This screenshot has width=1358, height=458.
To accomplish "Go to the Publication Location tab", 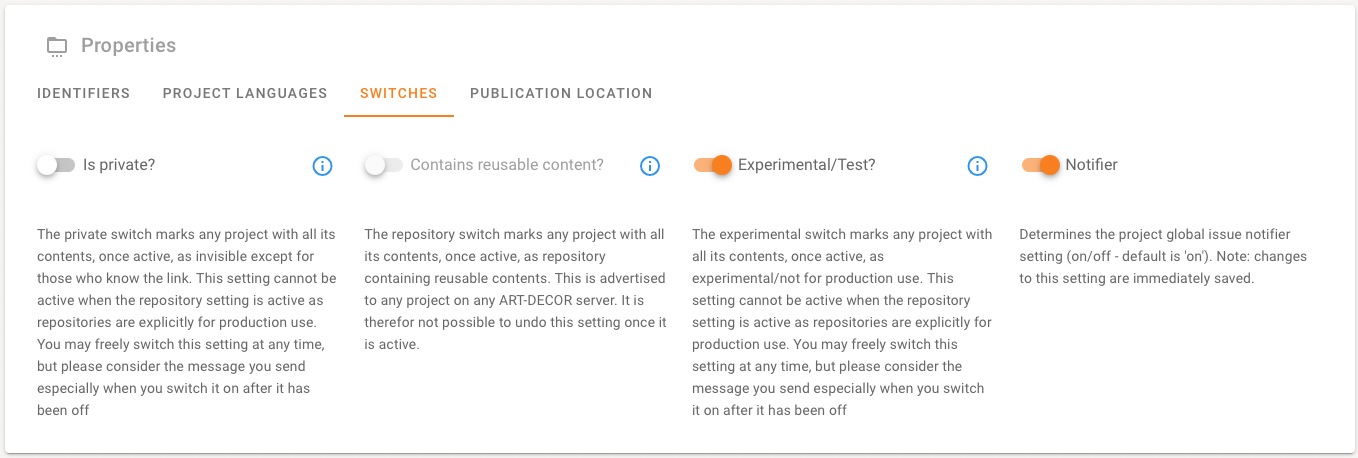I will pyautogui.click(x=561, y=93).
